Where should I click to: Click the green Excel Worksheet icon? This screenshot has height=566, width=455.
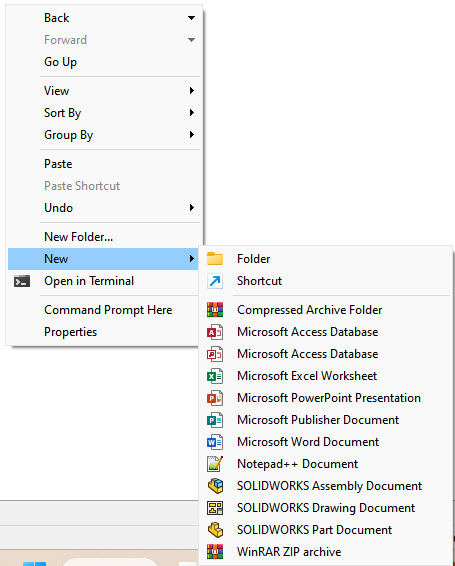215,376
